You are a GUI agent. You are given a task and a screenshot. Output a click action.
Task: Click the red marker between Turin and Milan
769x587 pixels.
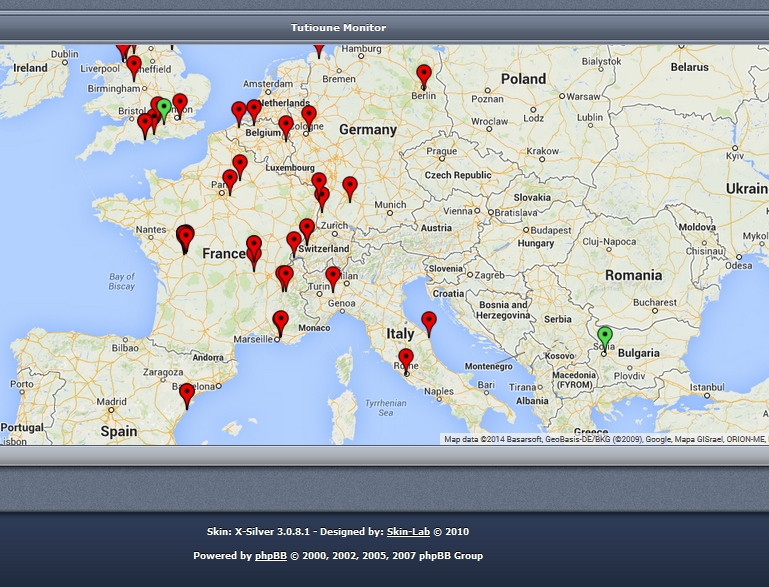pos(333,277)
